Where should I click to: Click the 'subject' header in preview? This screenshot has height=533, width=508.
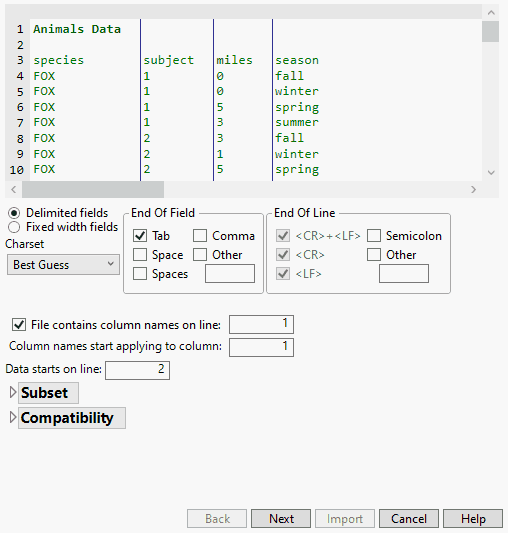tap(169, 61)
